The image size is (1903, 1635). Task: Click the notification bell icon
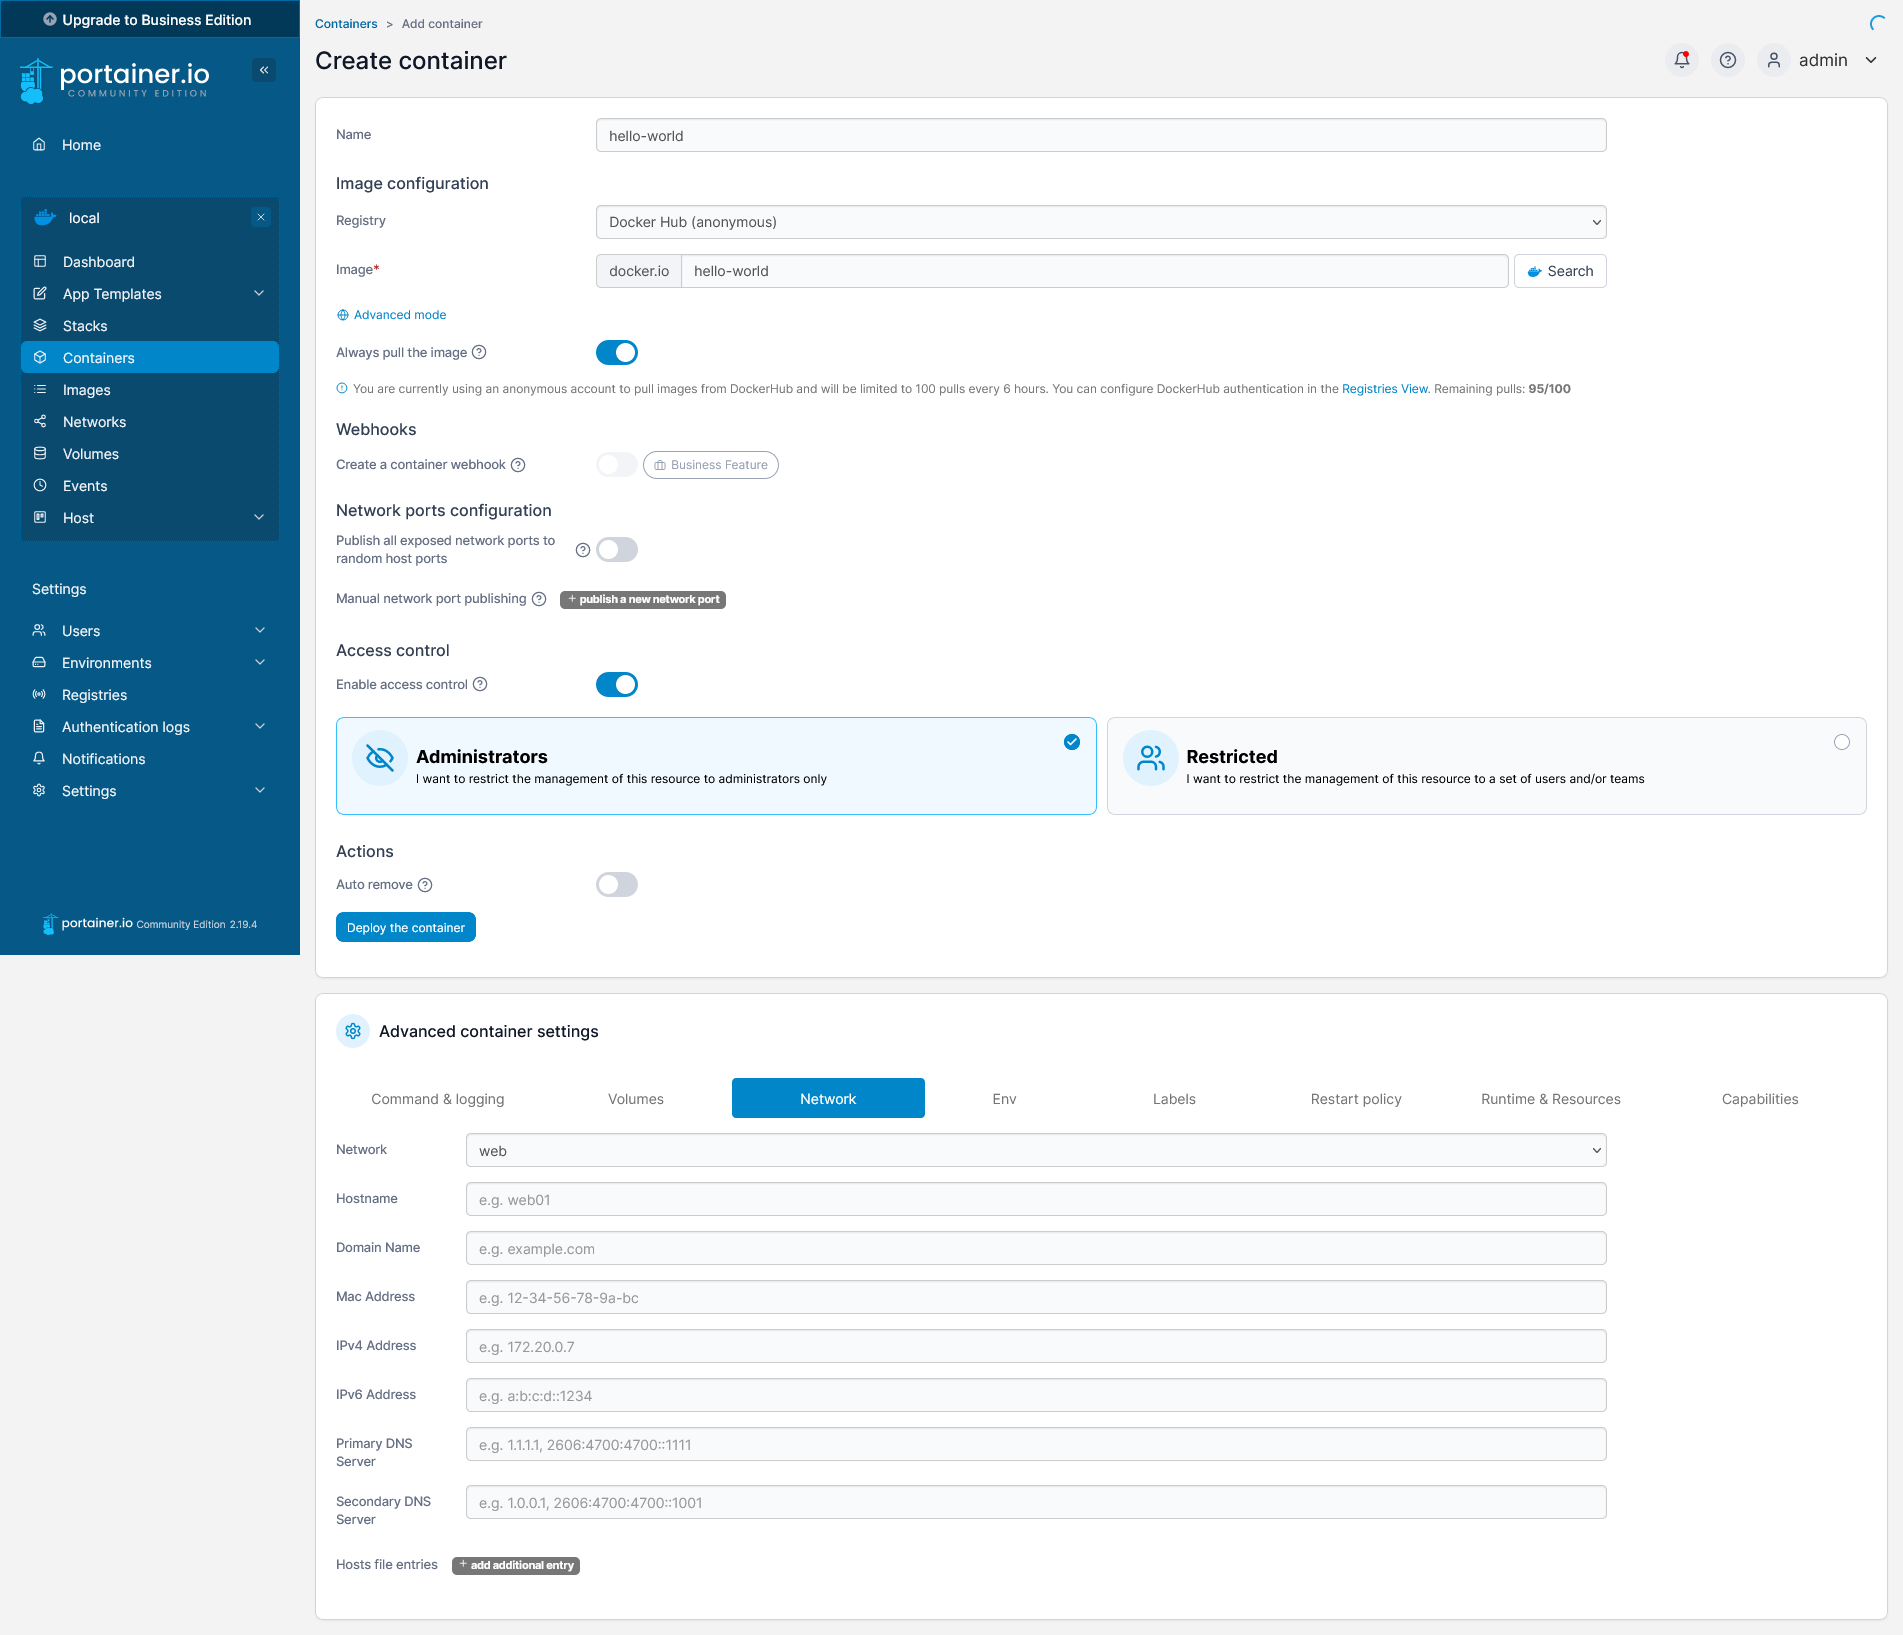pyautogui.click(x=1681, y=60)
